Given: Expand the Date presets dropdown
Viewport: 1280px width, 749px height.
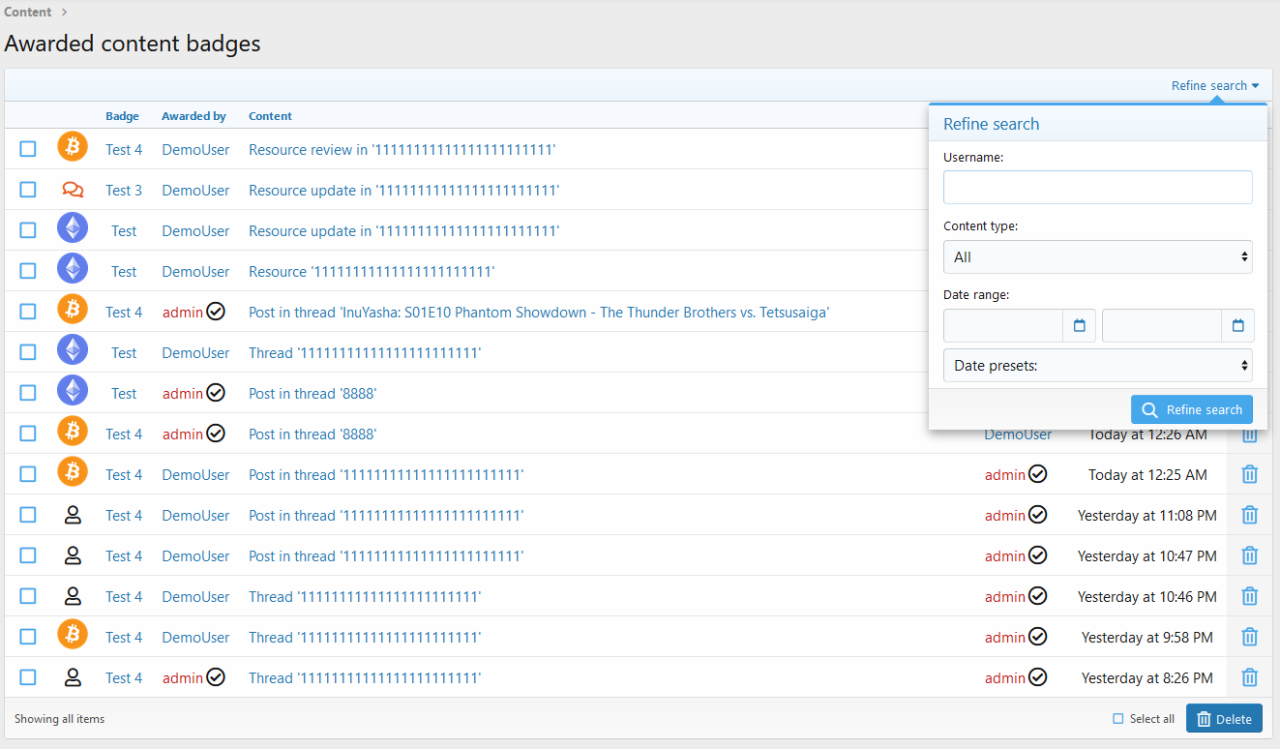Looking at the screenshot, I should [x=1097, y=366].
